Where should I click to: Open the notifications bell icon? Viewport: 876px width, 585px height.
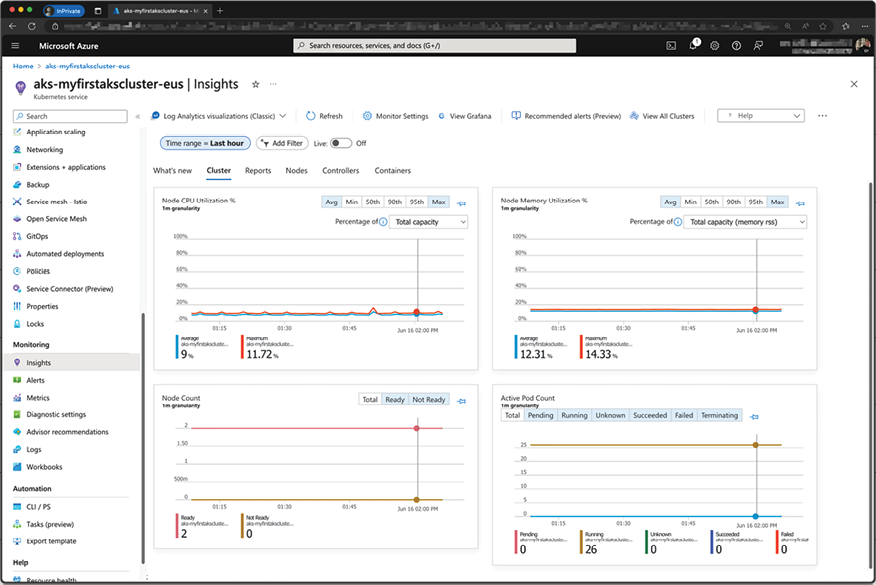(693, 46)
